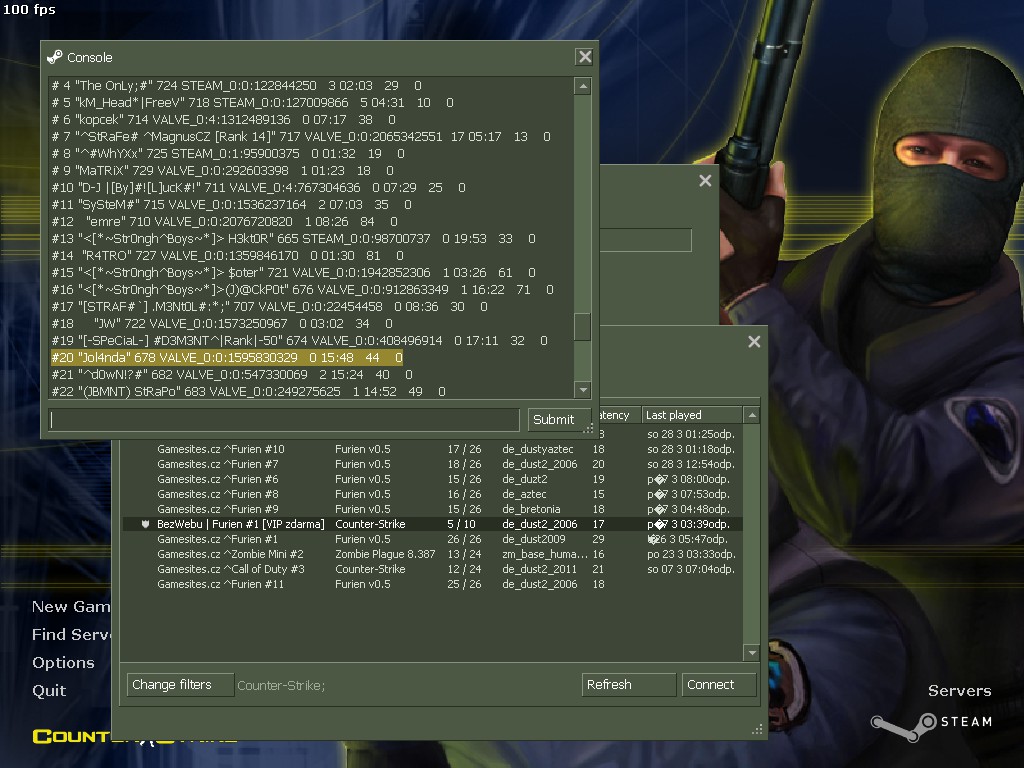
Task: Close the server browser dialog
Action: tap(754, 342)
